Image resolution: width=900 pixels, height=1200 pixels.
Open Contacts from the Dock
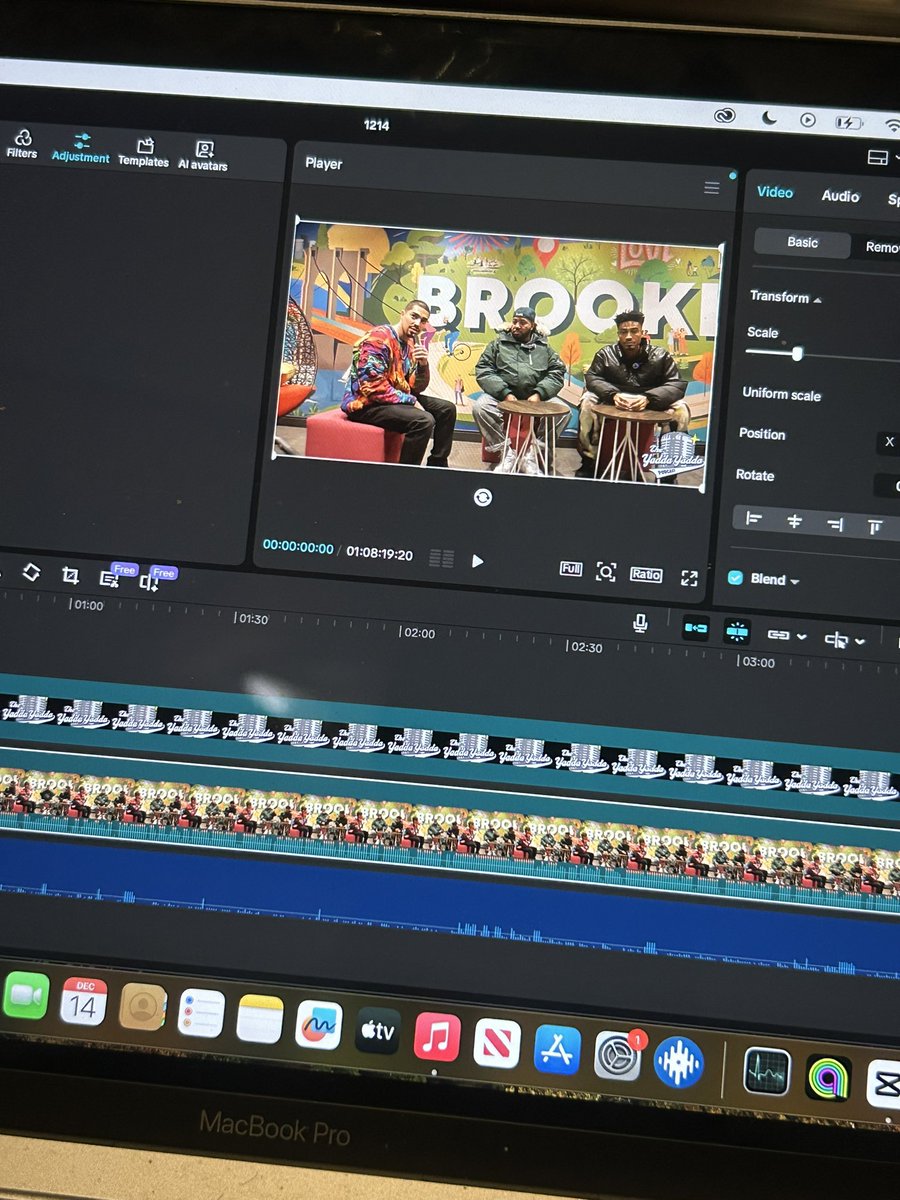(142, 1008)
